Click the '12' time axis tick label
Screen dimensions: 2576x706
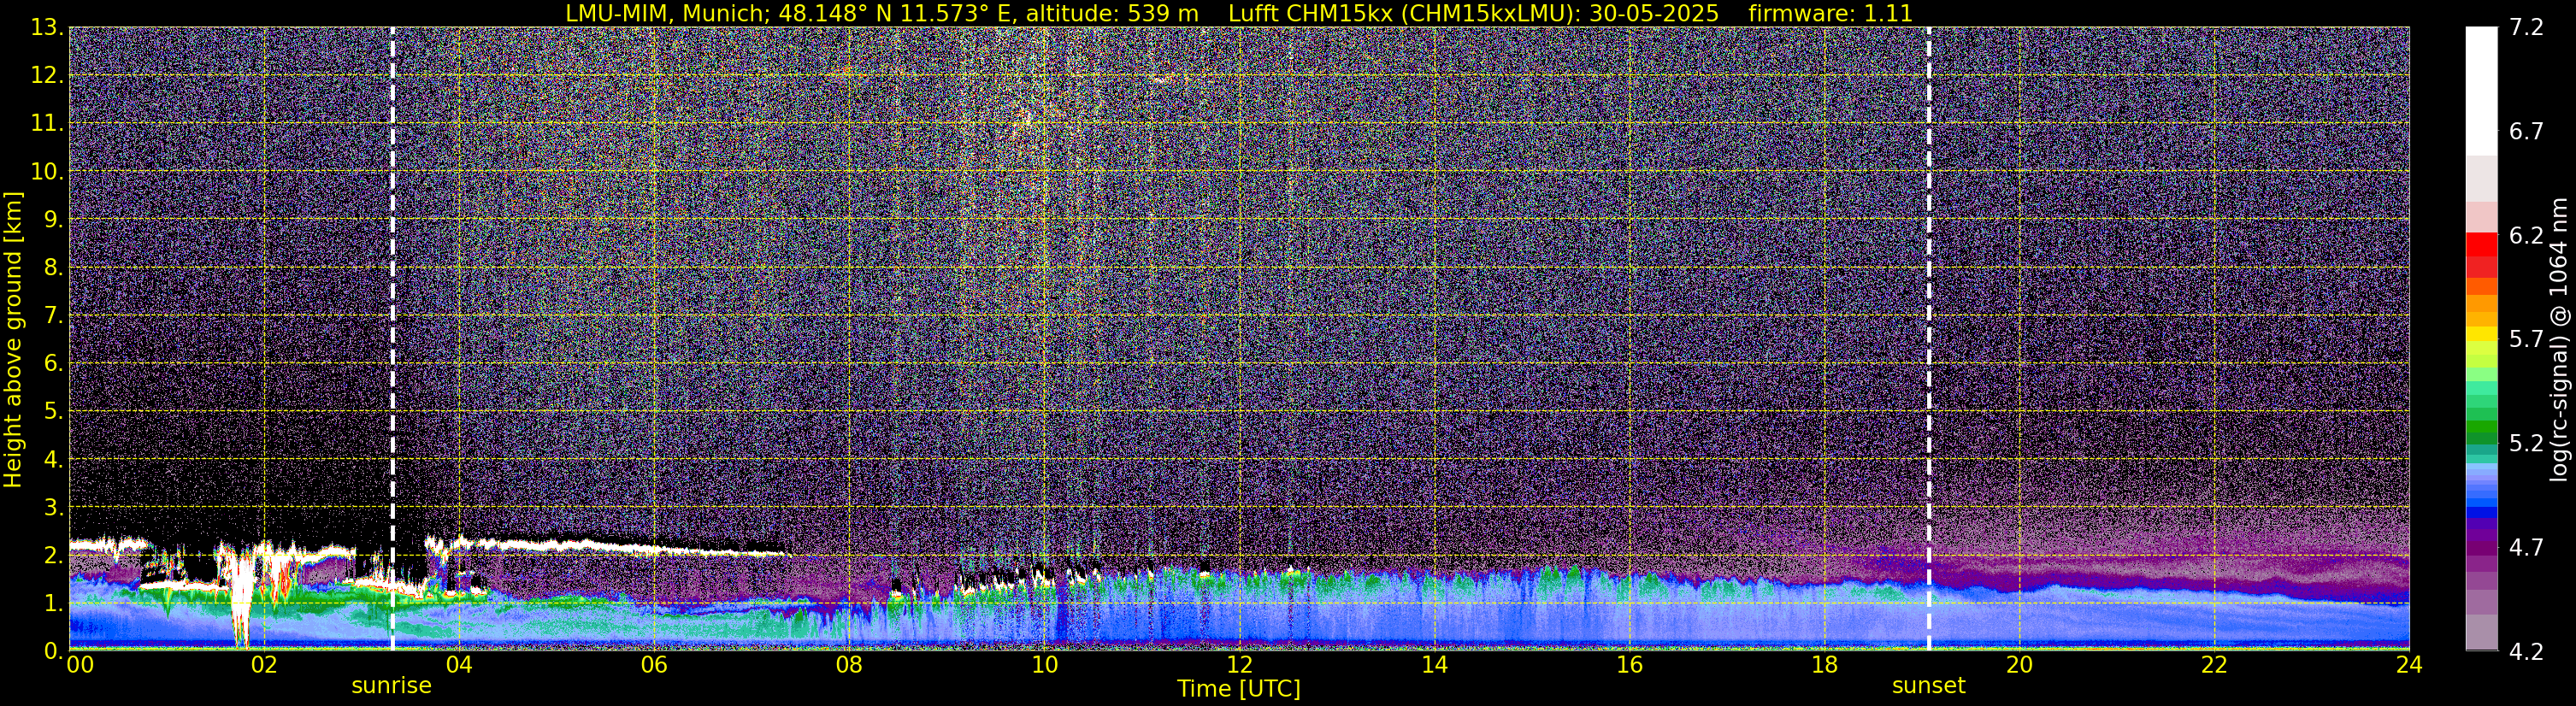[1239, 665]
